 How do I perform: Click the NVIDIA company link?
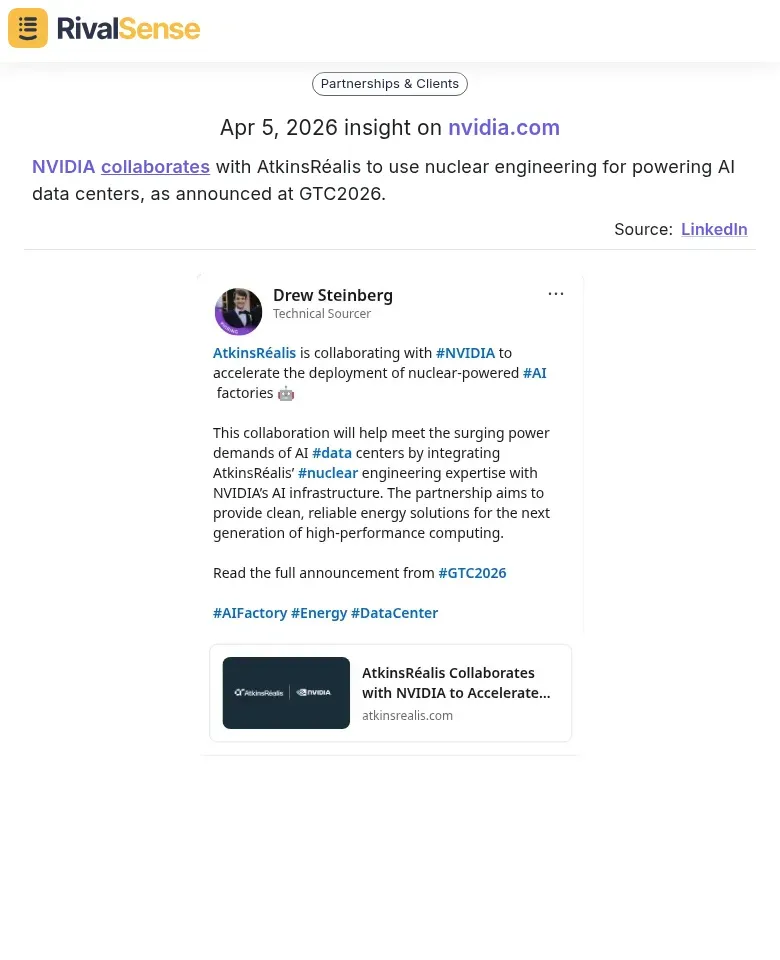point(64,167)
